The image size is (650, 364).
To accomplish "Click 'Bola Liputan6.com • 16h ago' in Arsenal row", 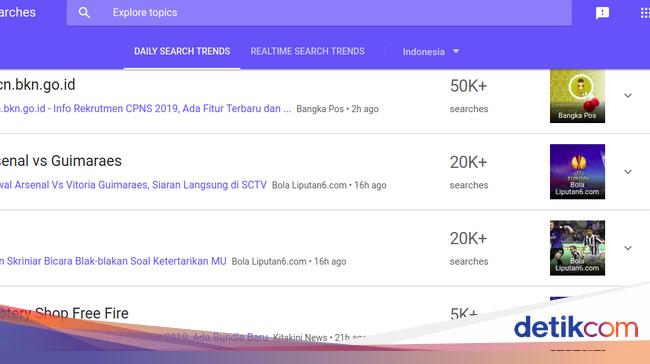I will point(329,185).
